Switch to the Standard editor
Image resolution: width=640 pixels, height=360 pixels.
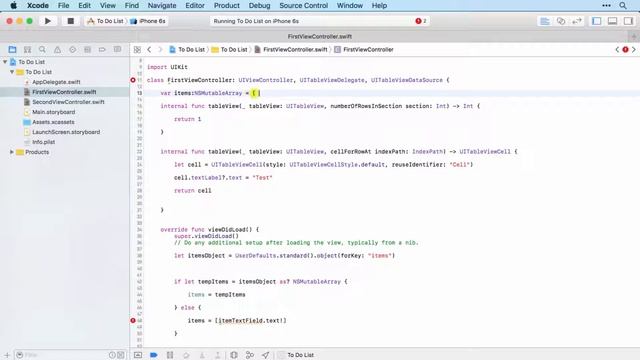545,21
